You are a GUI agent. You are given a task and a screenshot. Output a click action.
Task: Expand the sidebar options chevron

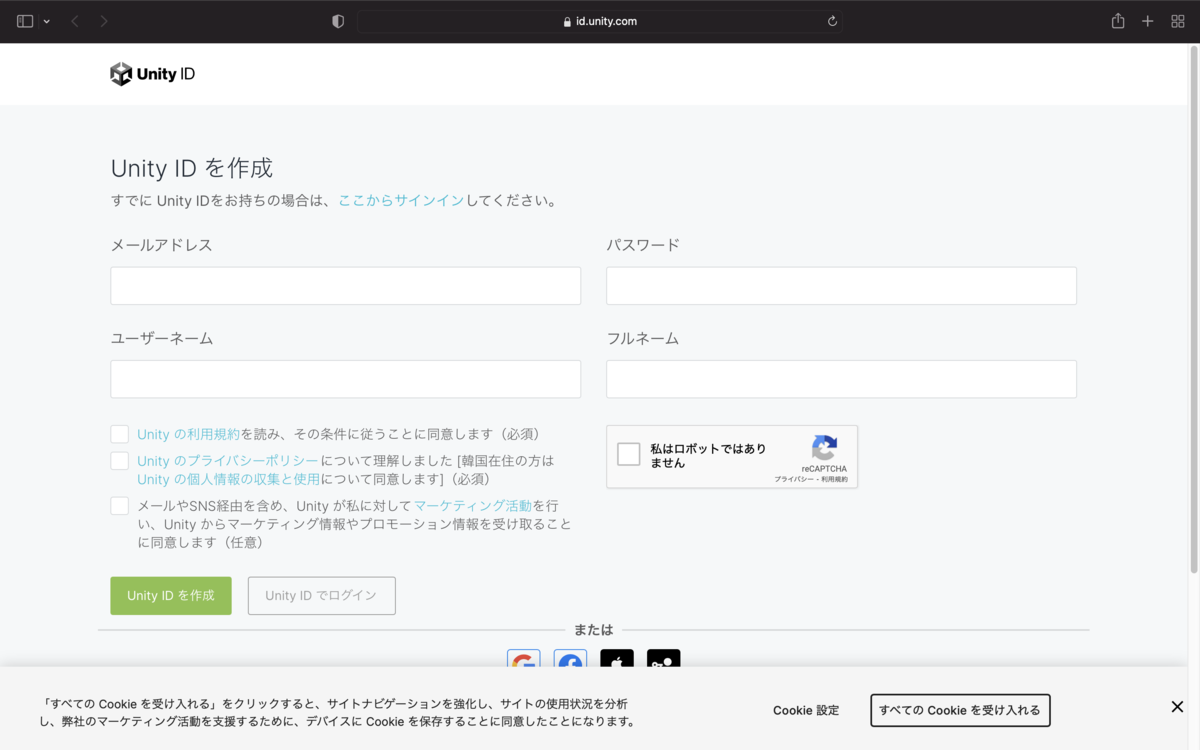[45, 20]
